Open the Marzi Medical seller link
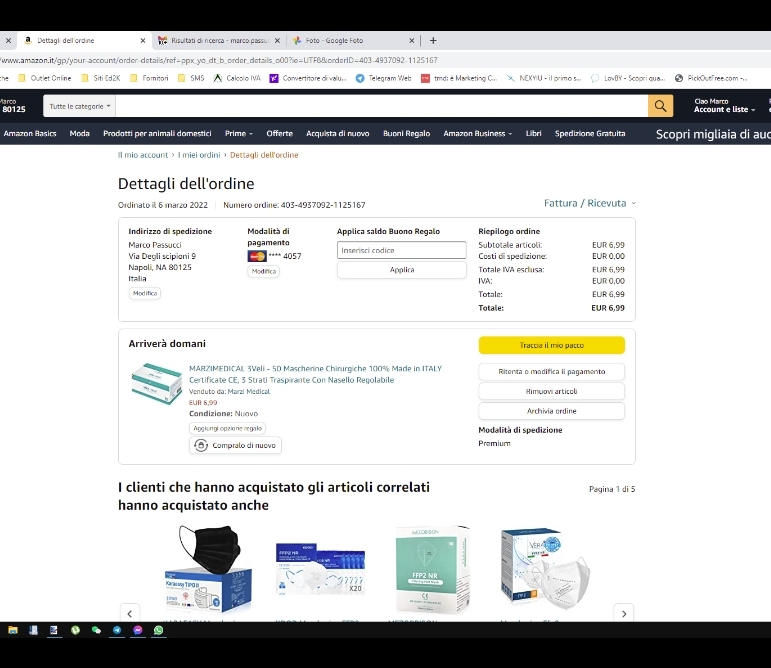771x668 pixels. coord(249,392)
